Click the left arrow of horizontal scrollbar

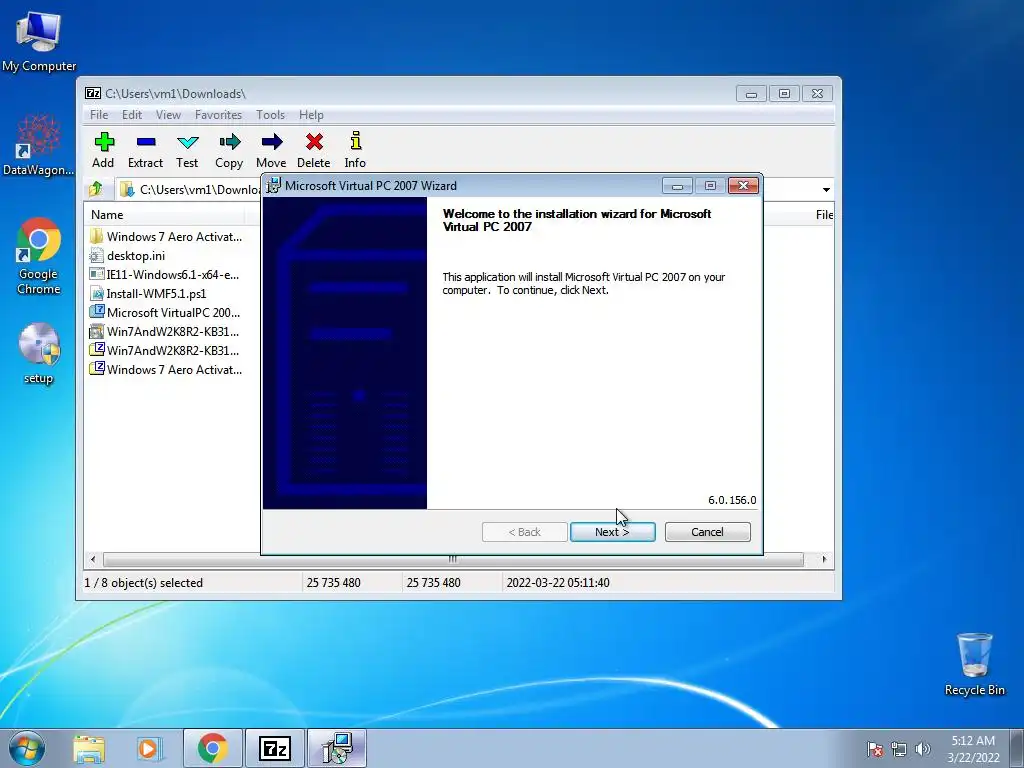(93, 559)
